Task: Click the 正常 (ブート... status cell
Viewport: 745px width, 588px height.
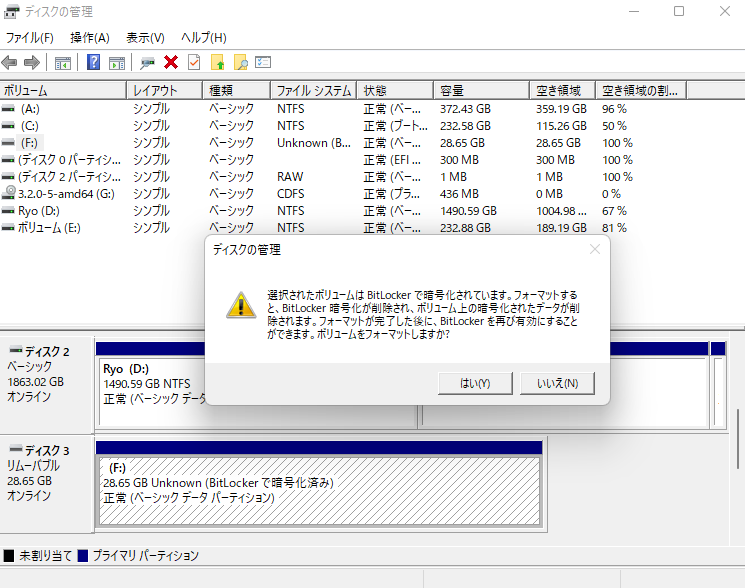Action: [395, 126]
